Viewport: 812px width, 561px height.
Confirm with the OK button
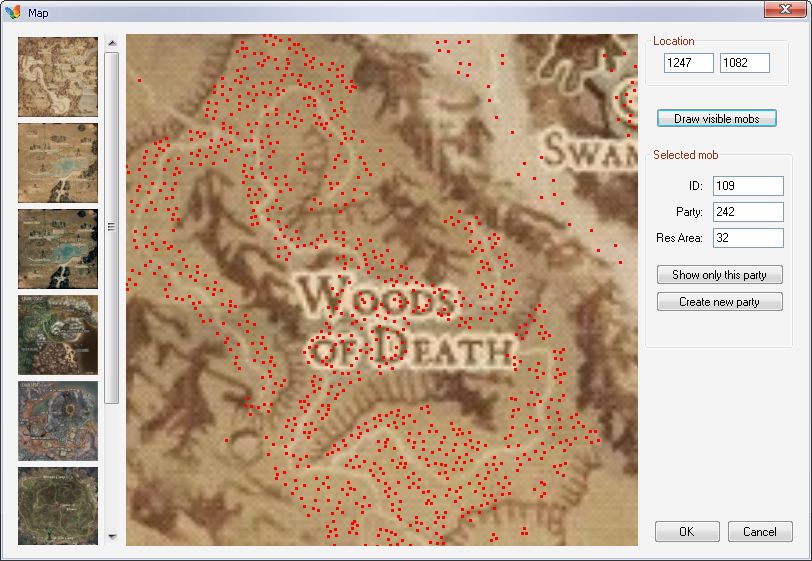(x=686, y=532)
